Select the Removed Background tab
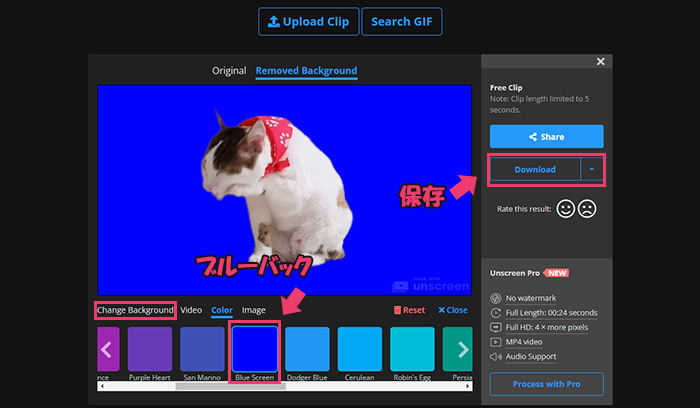 coord(306,71)
